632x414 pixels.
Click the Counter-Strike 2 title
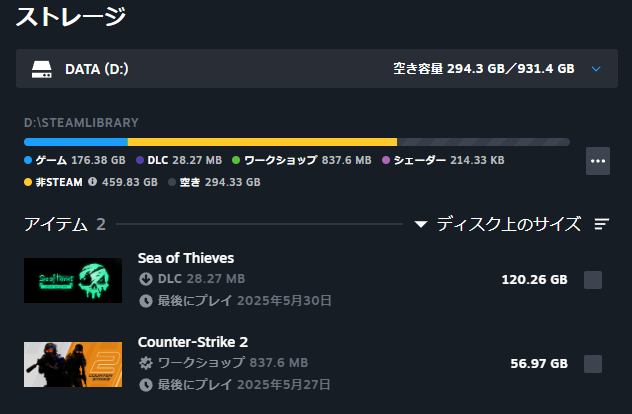tap(193, 342)
